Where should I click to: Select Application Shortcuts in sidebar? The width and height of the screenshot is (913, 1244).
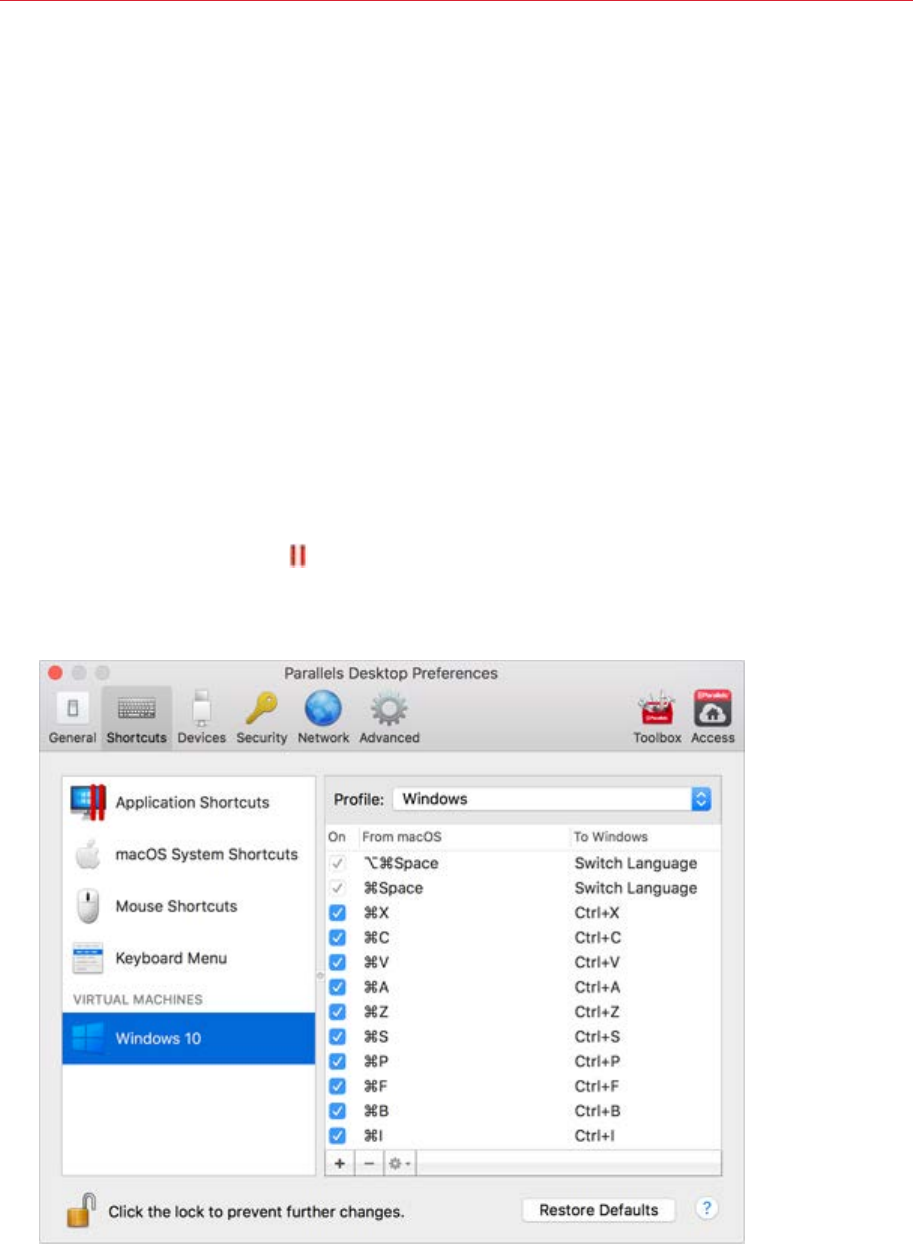(189, 802)
